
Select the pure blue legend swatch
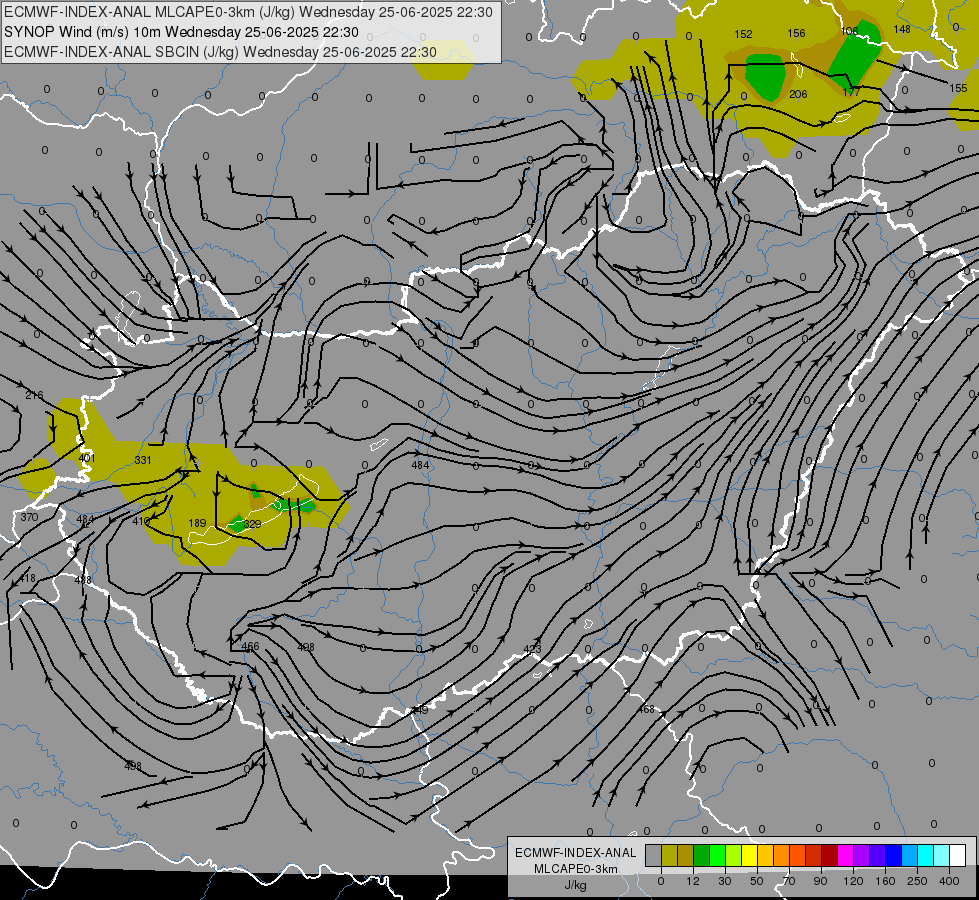[893, 855]
